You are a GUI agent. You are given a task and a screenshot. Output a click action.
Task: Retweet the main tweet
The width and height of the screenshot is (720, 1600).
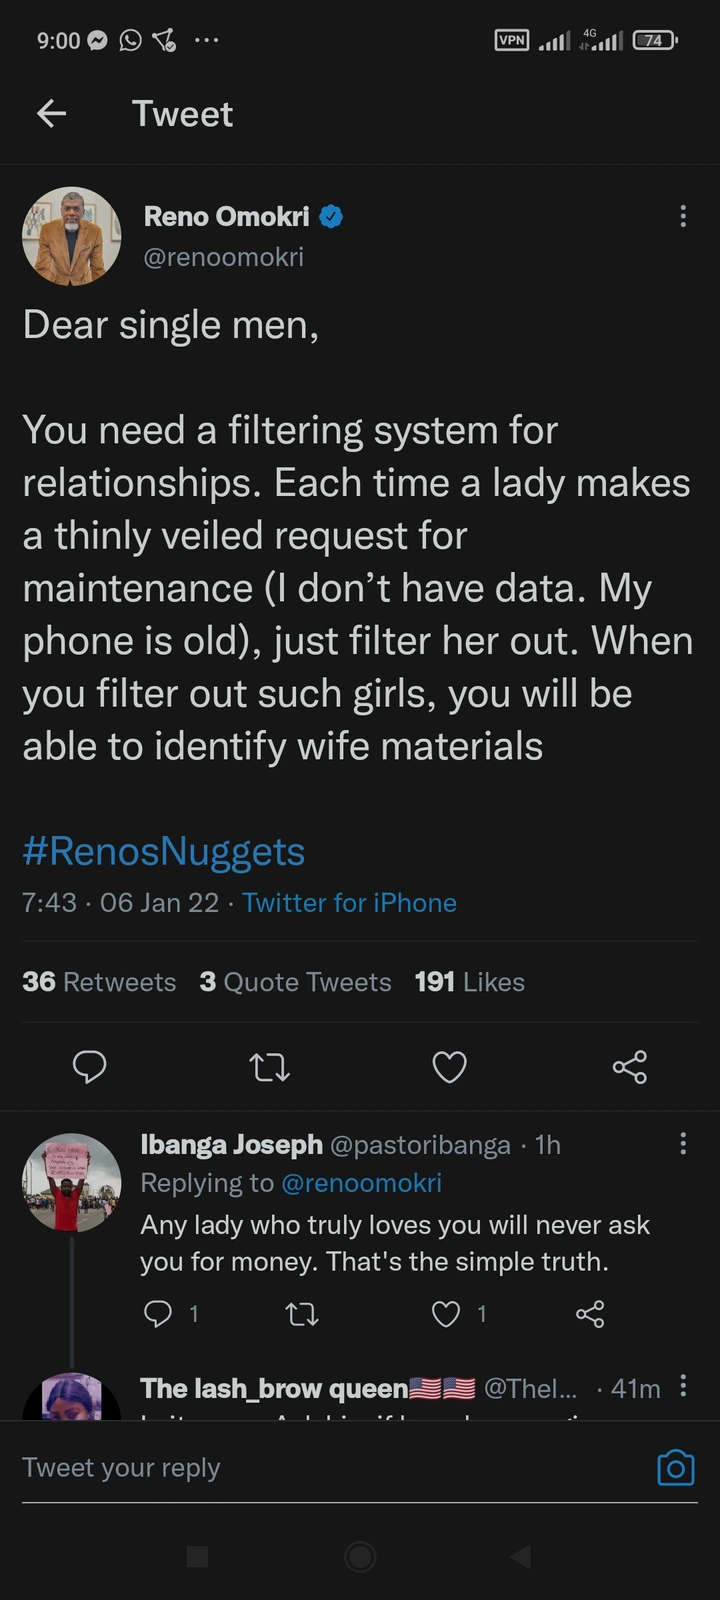pos(269,1068)
